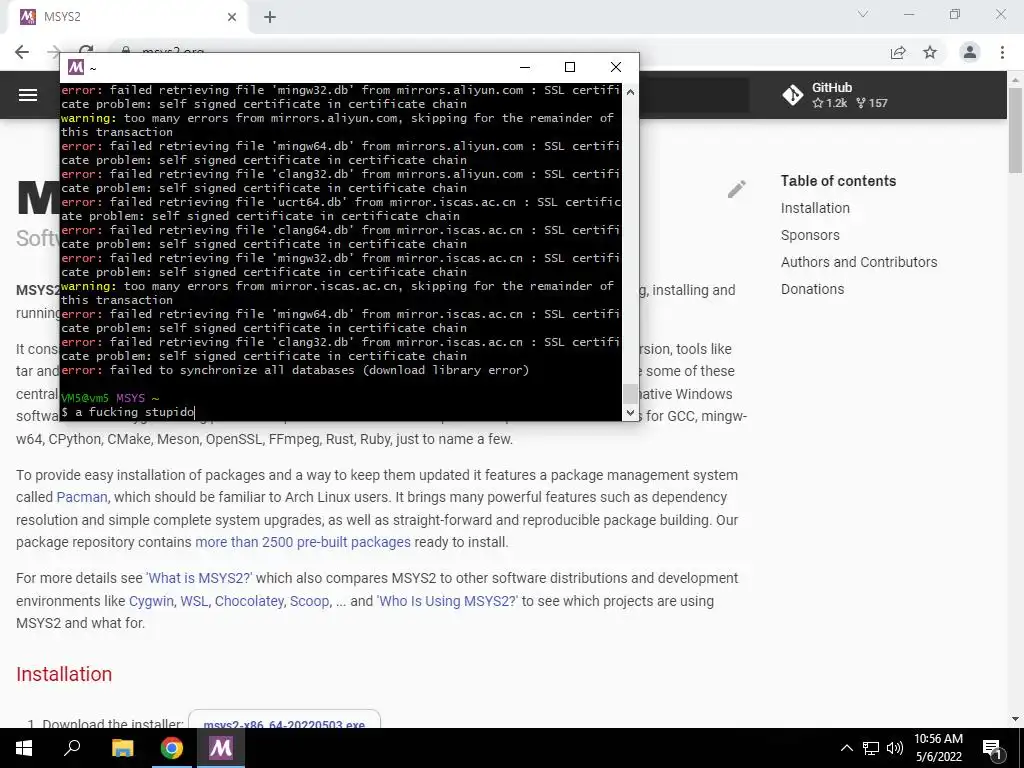Click the GitHub star count 1.2k
This screenshot has height=768, width=1024.
pos(830,103)
